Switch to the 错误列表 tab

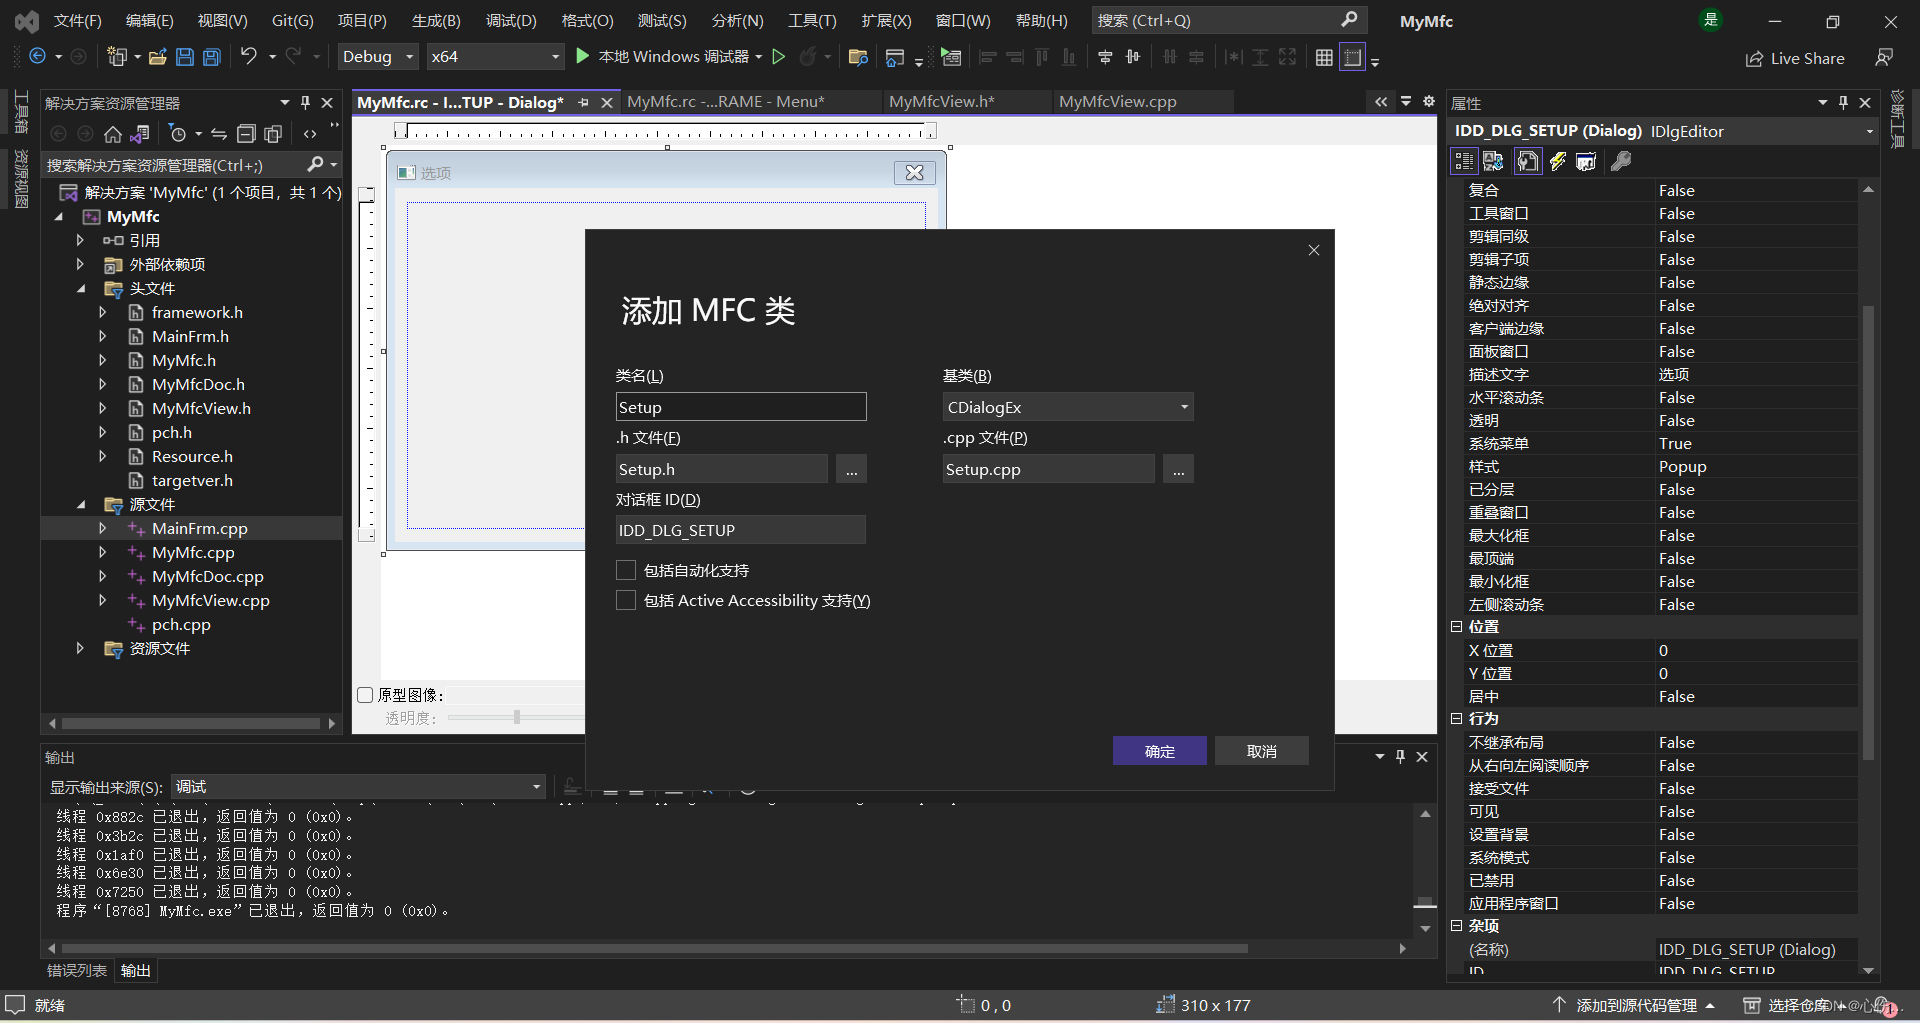click(x=77, y=971)
